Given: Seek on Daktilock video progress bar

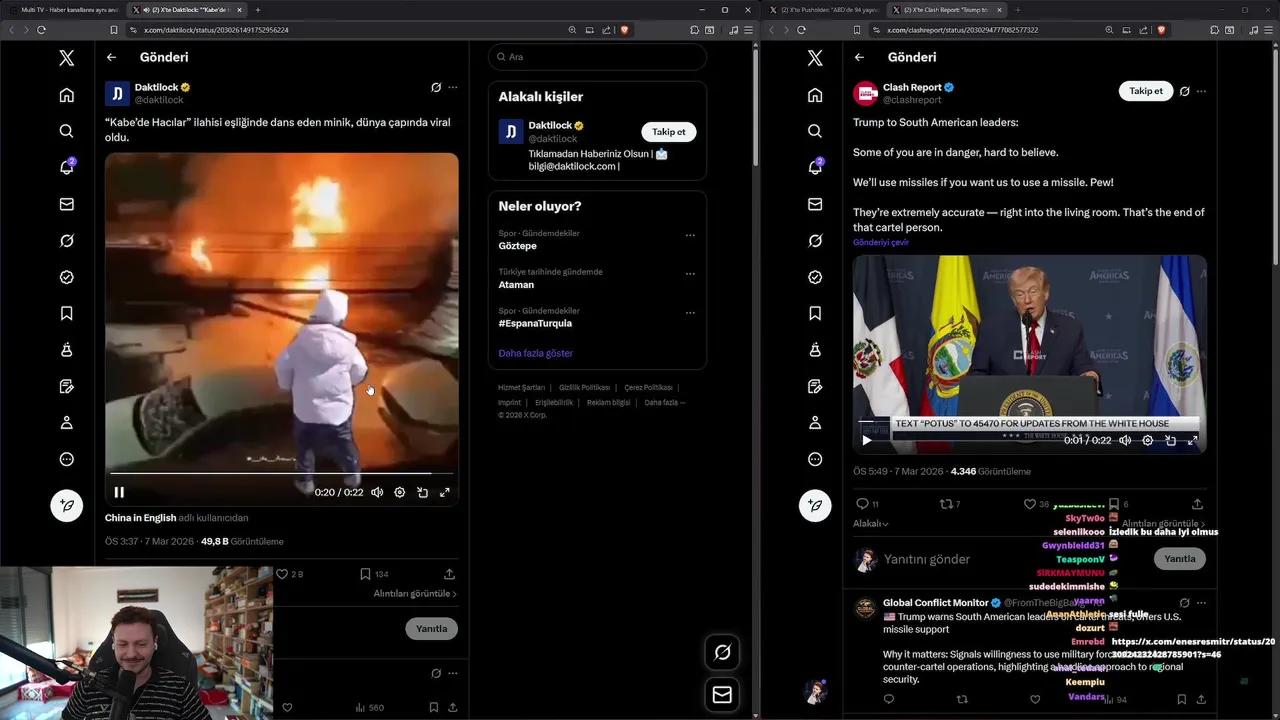Looking at the screenshot, I should click(281, 473).
